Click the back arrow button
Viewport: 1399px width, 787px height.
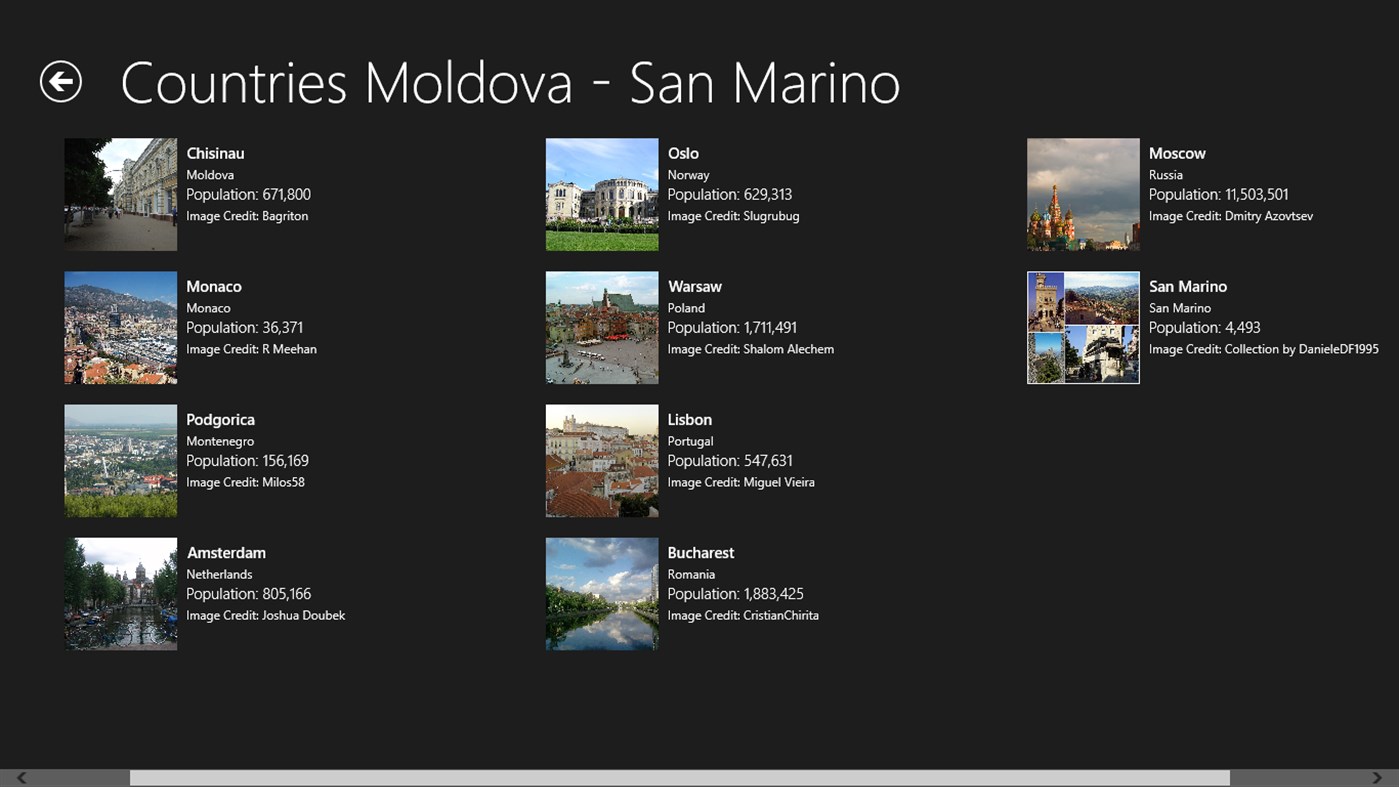tap(60, 80)
